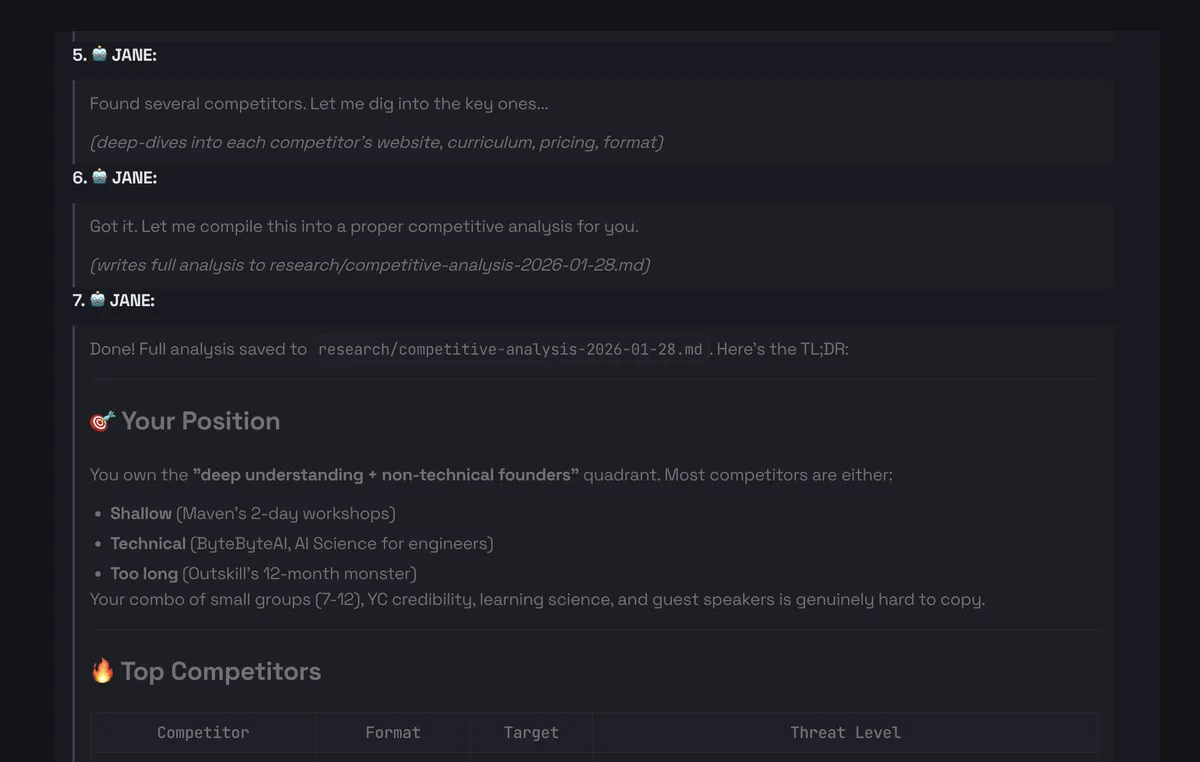Image resolution: width=1200 pixels, height=762 pixels.
Task: Click the Your Position heading
Action: 200,421
